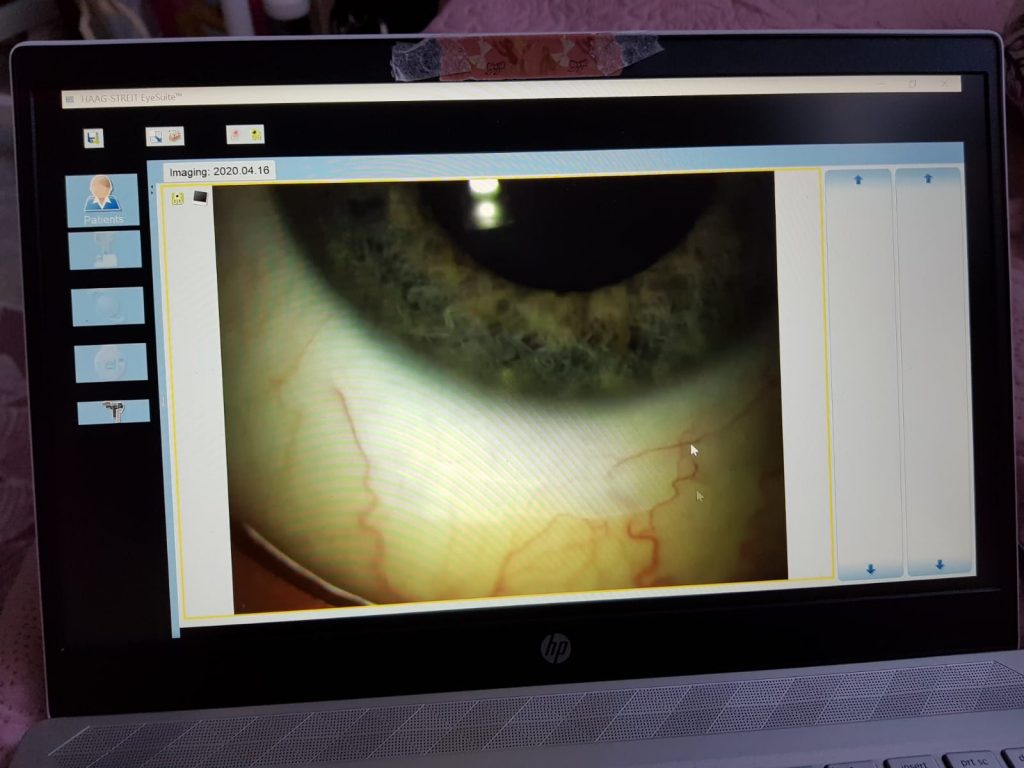Select the fourth sidebar module button
The height and width of the screenshot is (768, 1024).
(111, 362)
